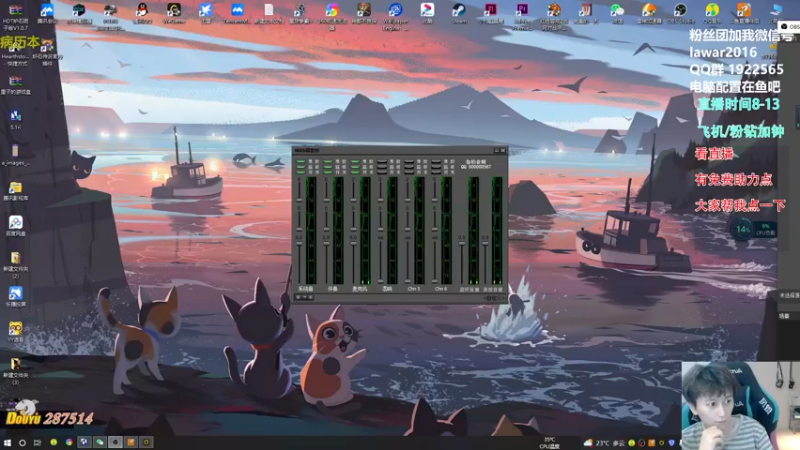Open the QQ音乐 desktop shortcut

tap(712, 10)
